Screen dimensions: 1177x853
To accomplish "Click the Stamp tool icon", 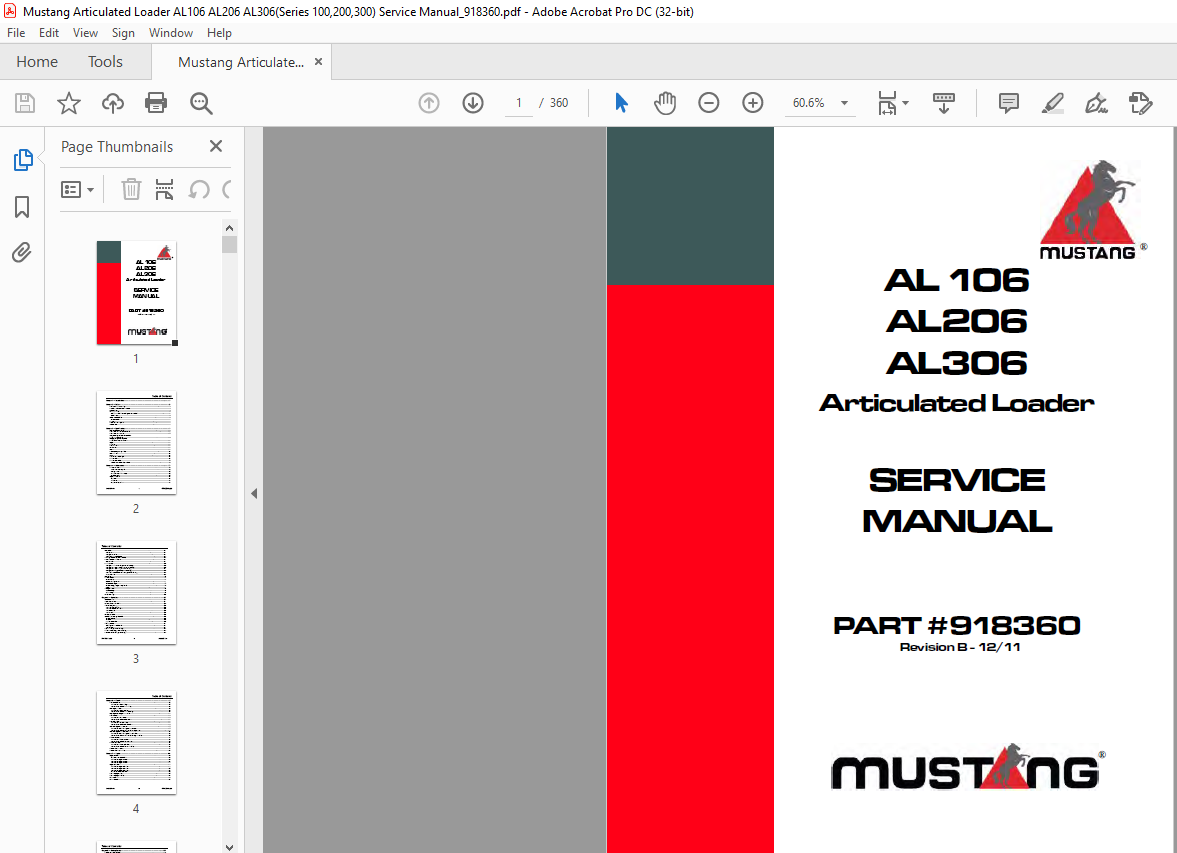I will (1140, 103).
